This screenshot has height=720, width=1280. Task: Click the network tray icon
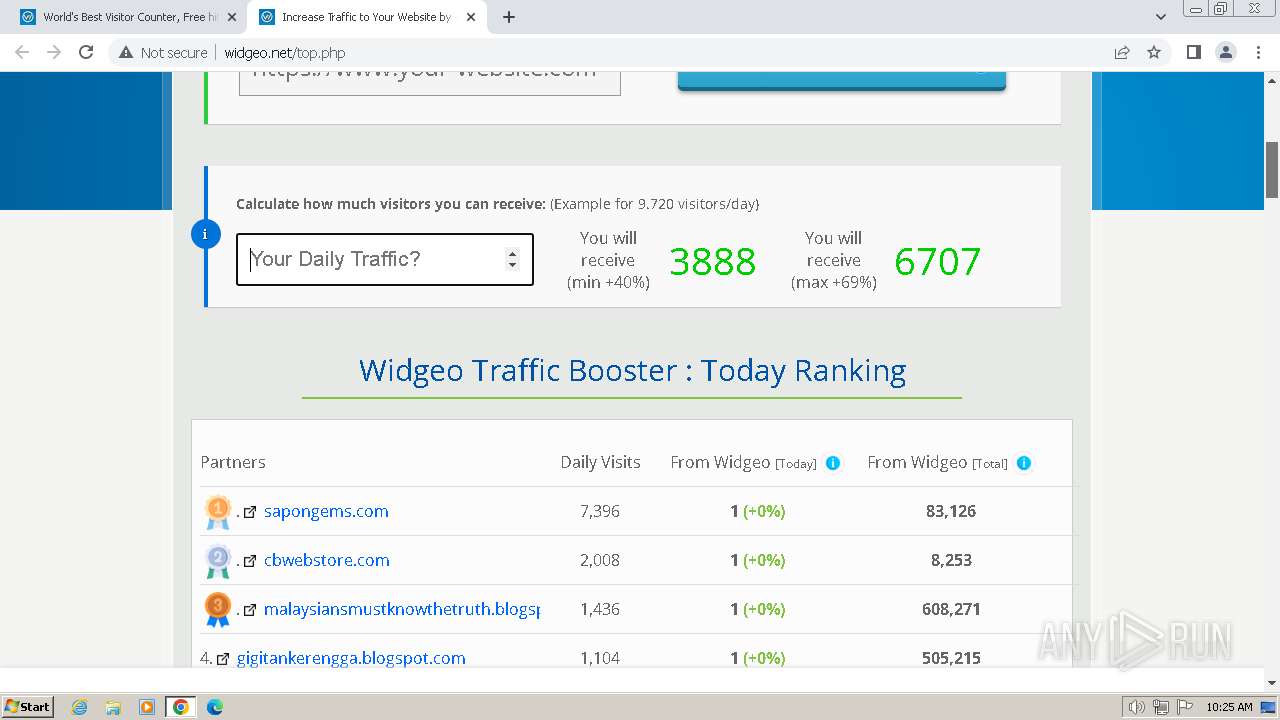pyautogui.click(x=1161, y=707)
